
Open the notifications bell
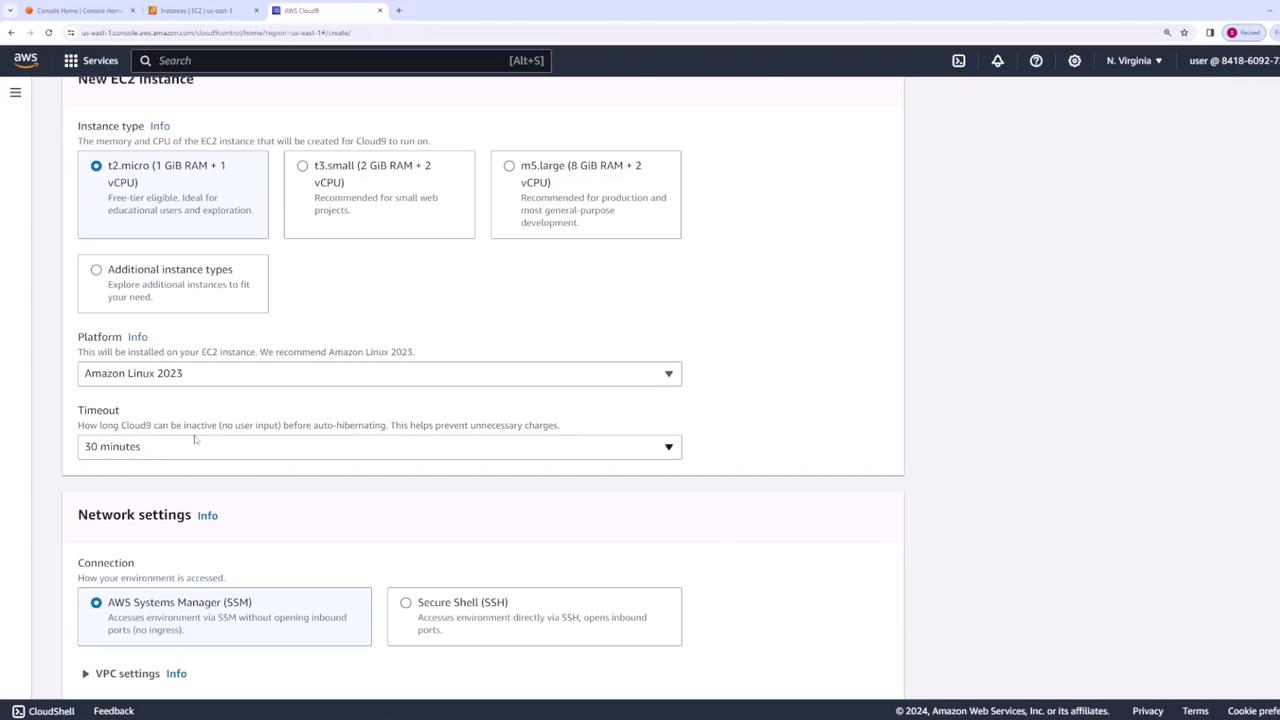(997, 61)
